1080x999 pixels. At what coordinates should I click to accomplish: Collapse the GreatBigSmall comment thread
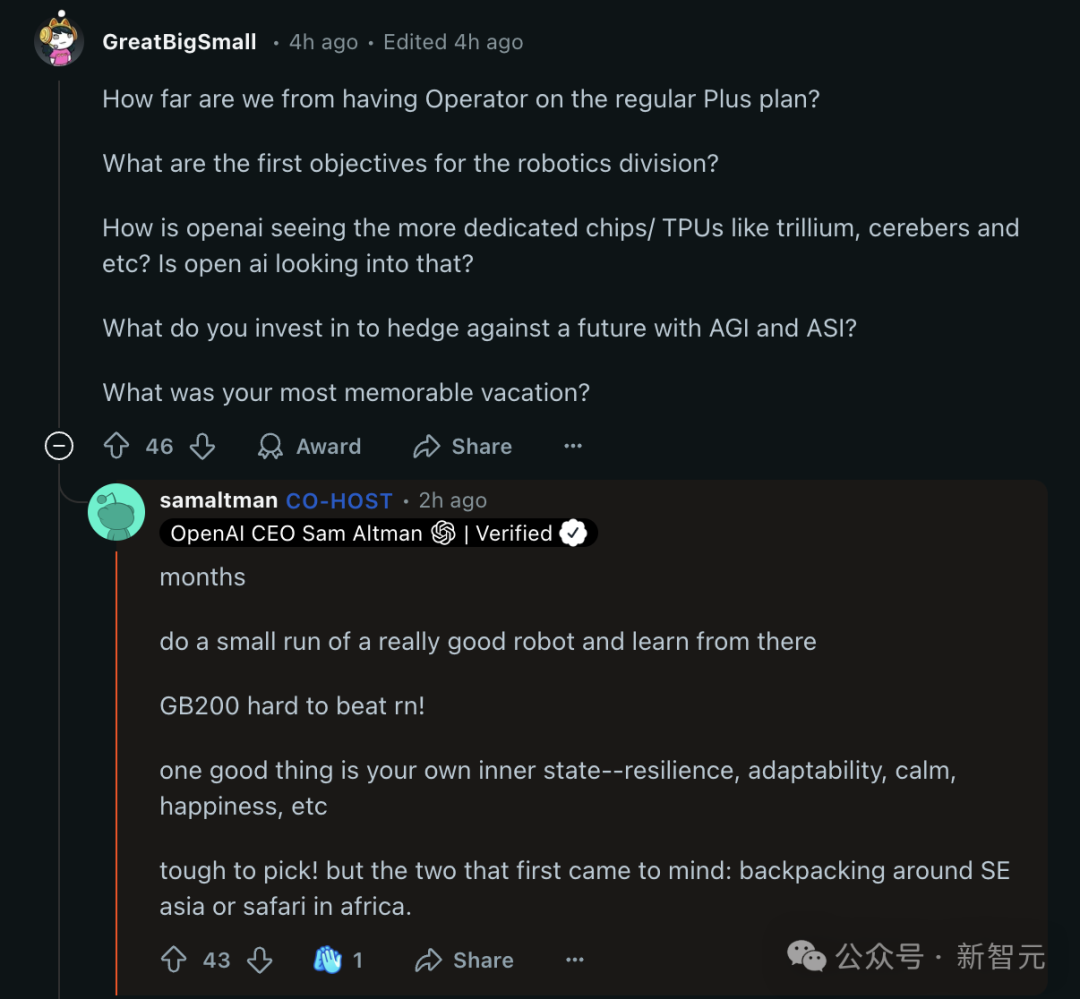click(59, 446)
